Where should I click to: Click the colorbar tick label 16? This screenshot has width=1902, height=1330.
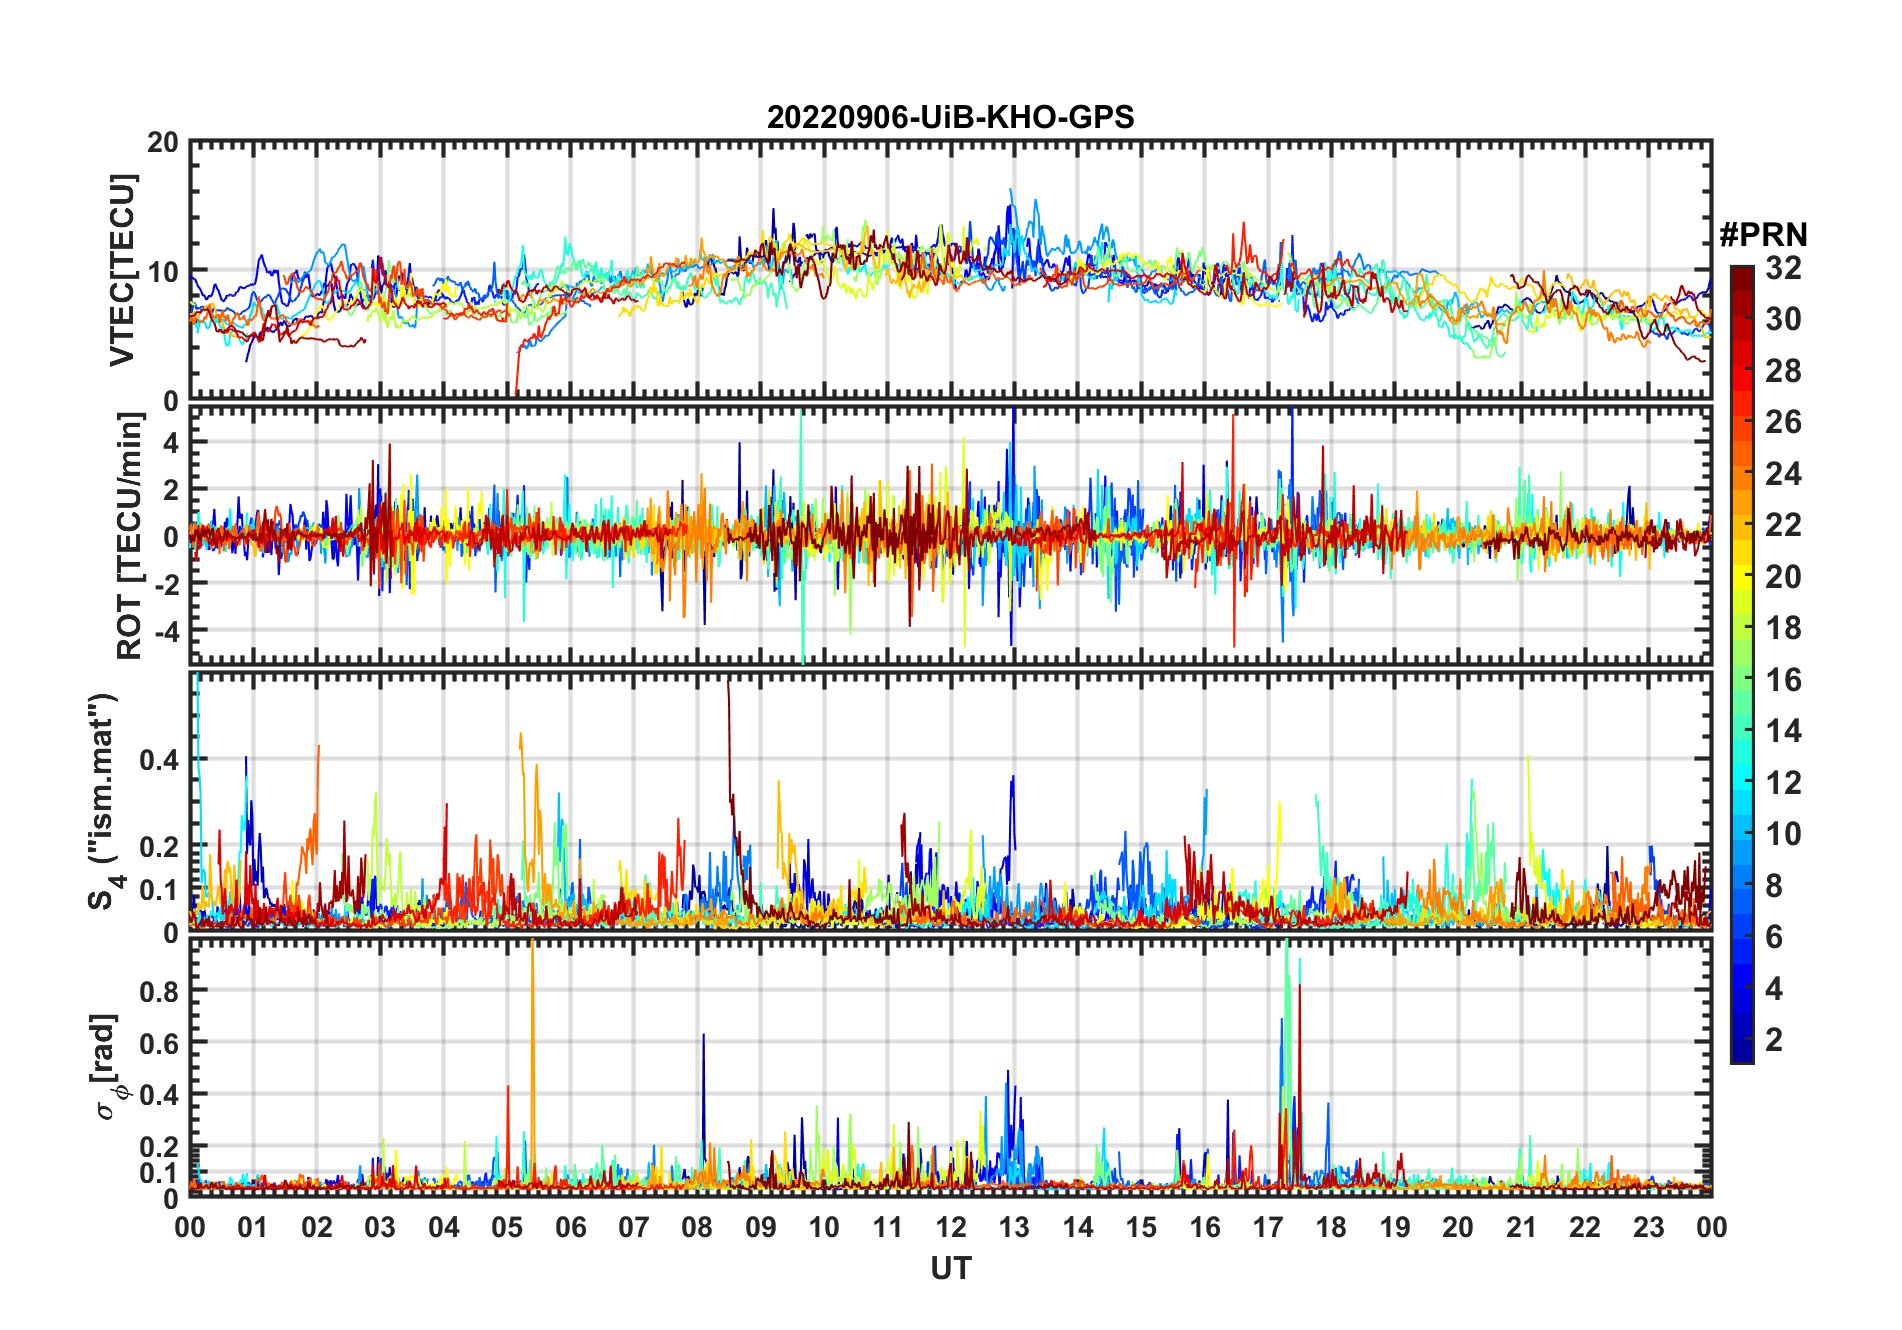click(1783, 680)
